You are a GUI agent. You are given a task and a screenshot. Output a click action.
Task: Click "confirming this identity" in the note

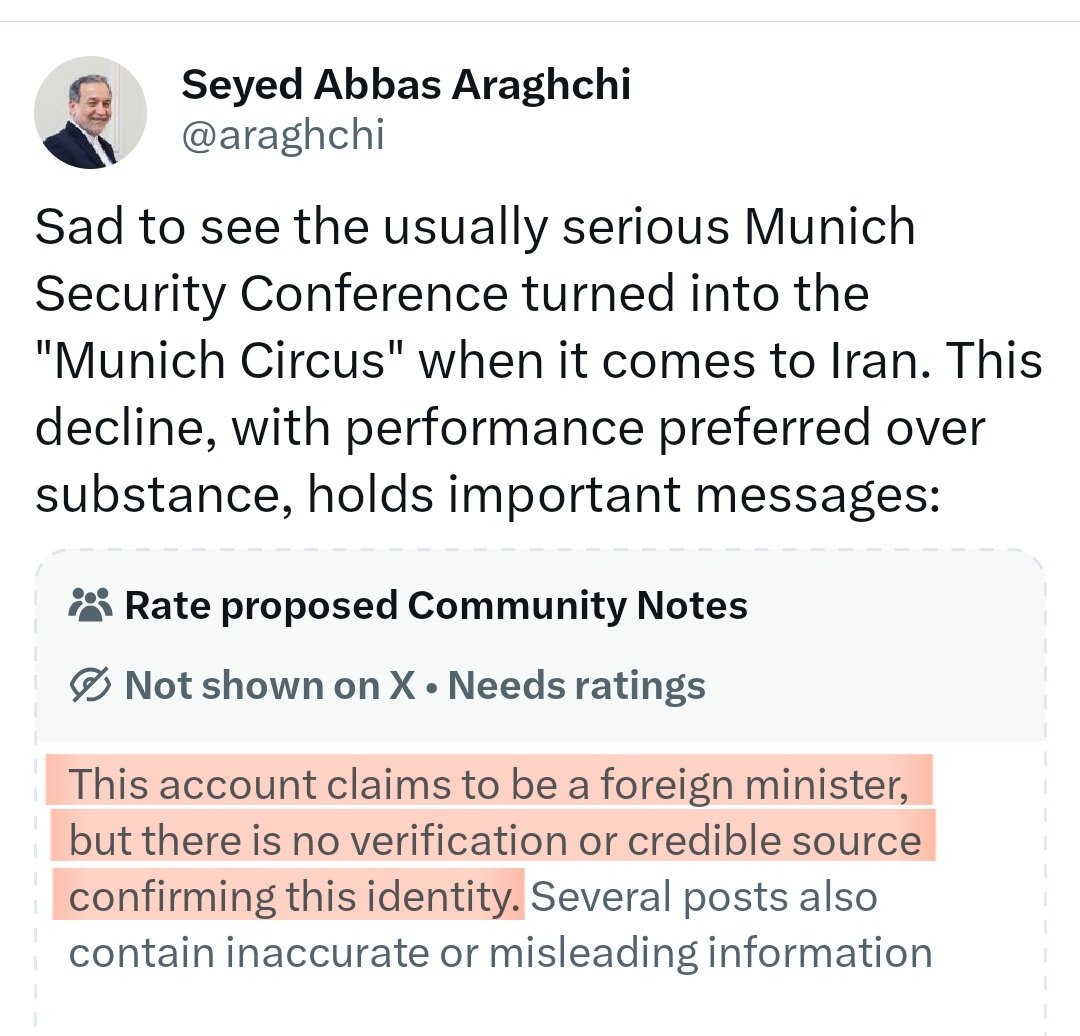coord(295,897)
